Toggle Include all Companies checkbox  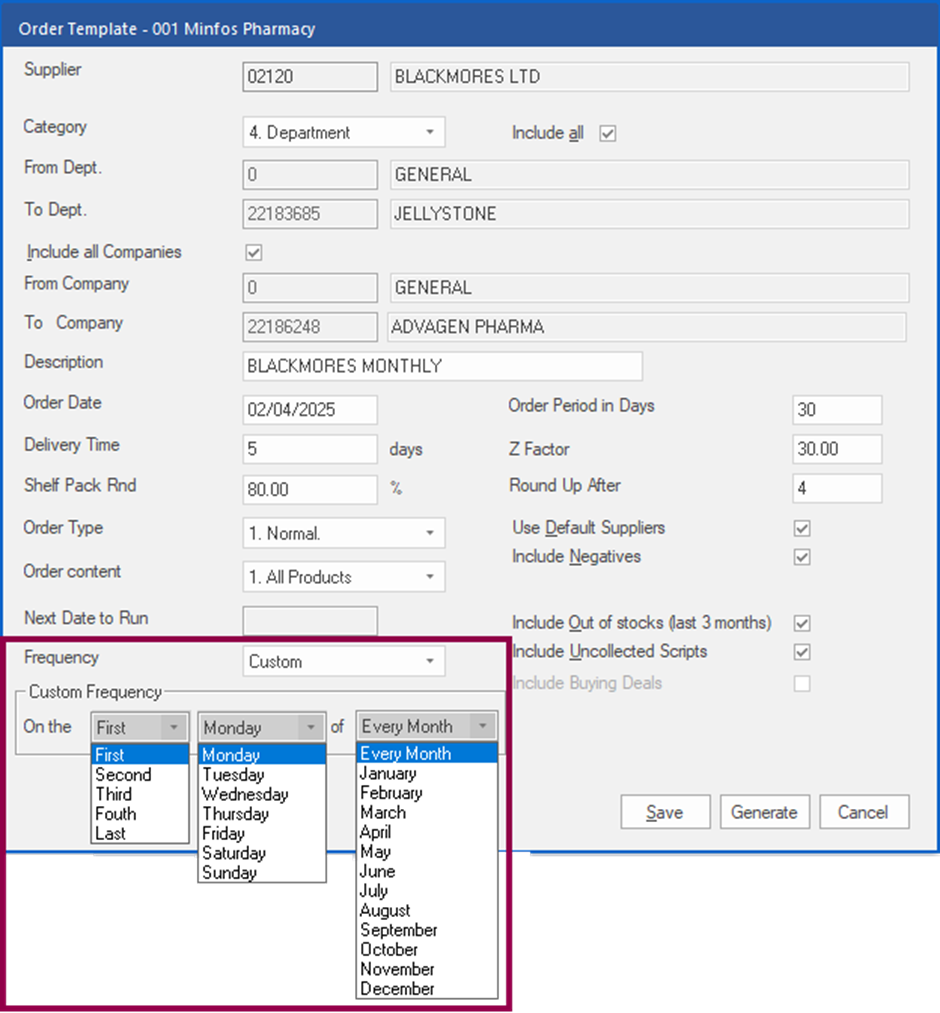coord(254,252)
